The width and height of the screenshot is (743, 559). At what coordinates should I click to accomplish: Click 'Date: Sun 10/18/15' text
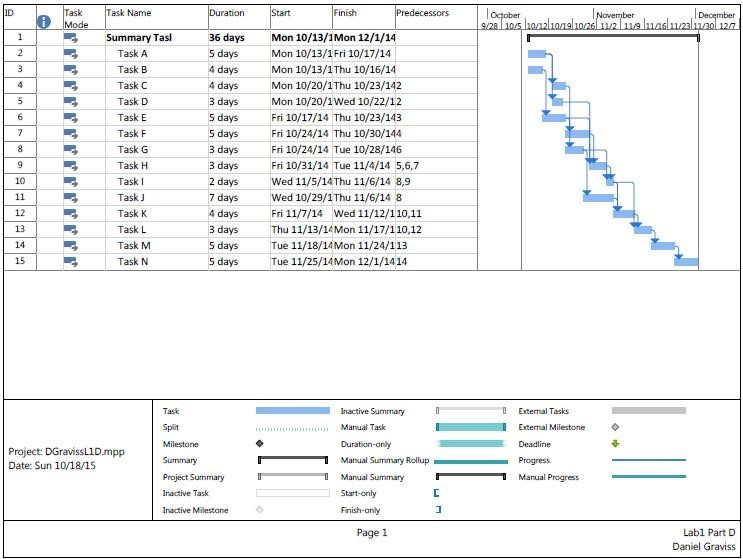pyautogui.click(x=52, y=466)
